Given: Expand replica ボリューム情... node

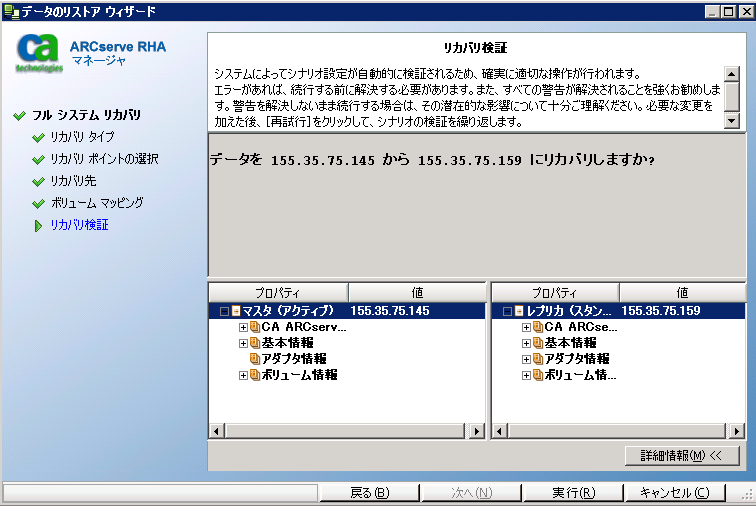Looking at the screenshot, I should tap(526, 375).
